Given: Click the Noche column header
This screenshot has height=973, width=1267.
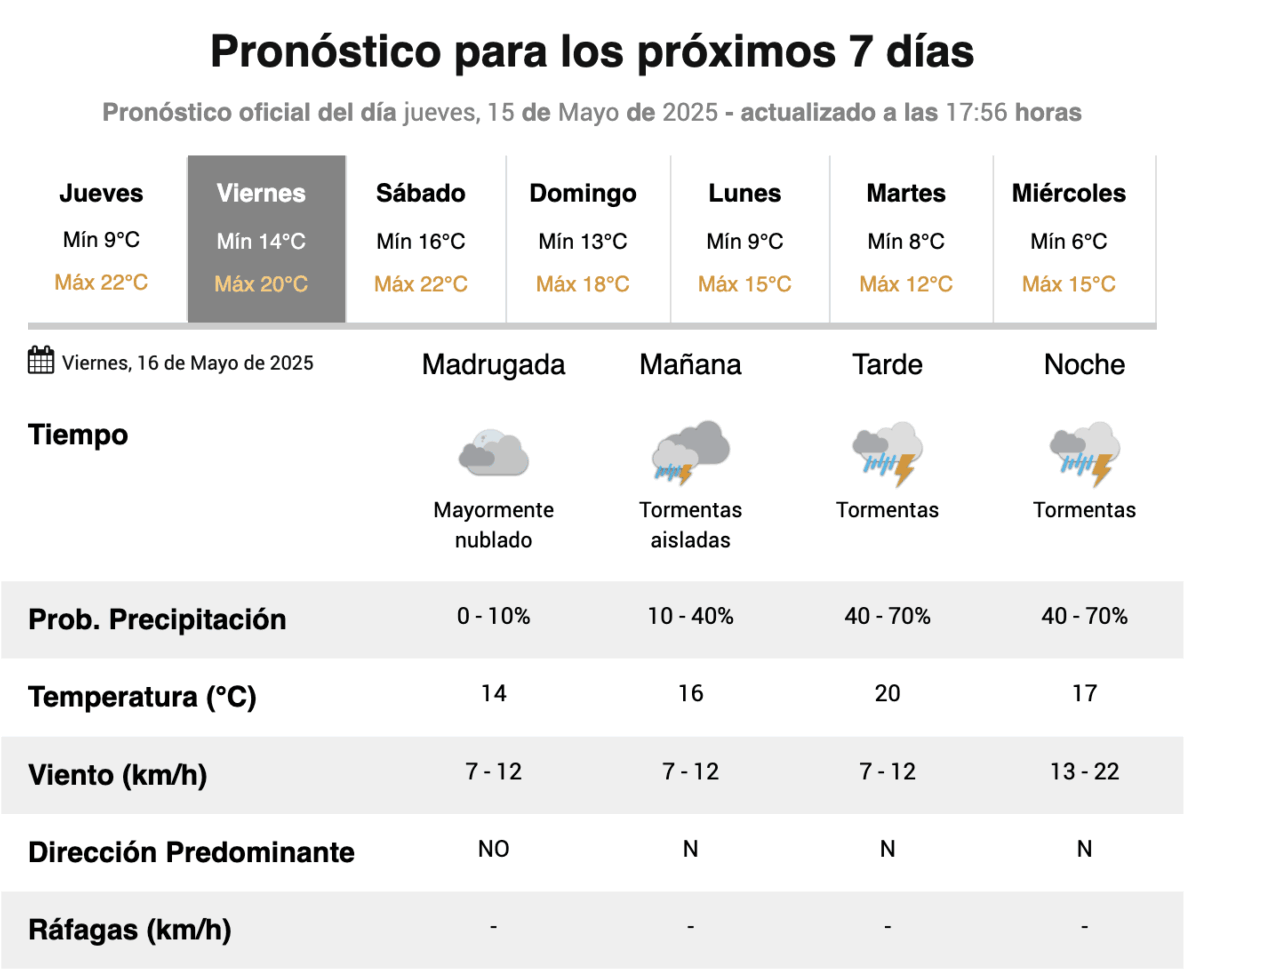Looking at the screenshot, I should click(1084, 365).
